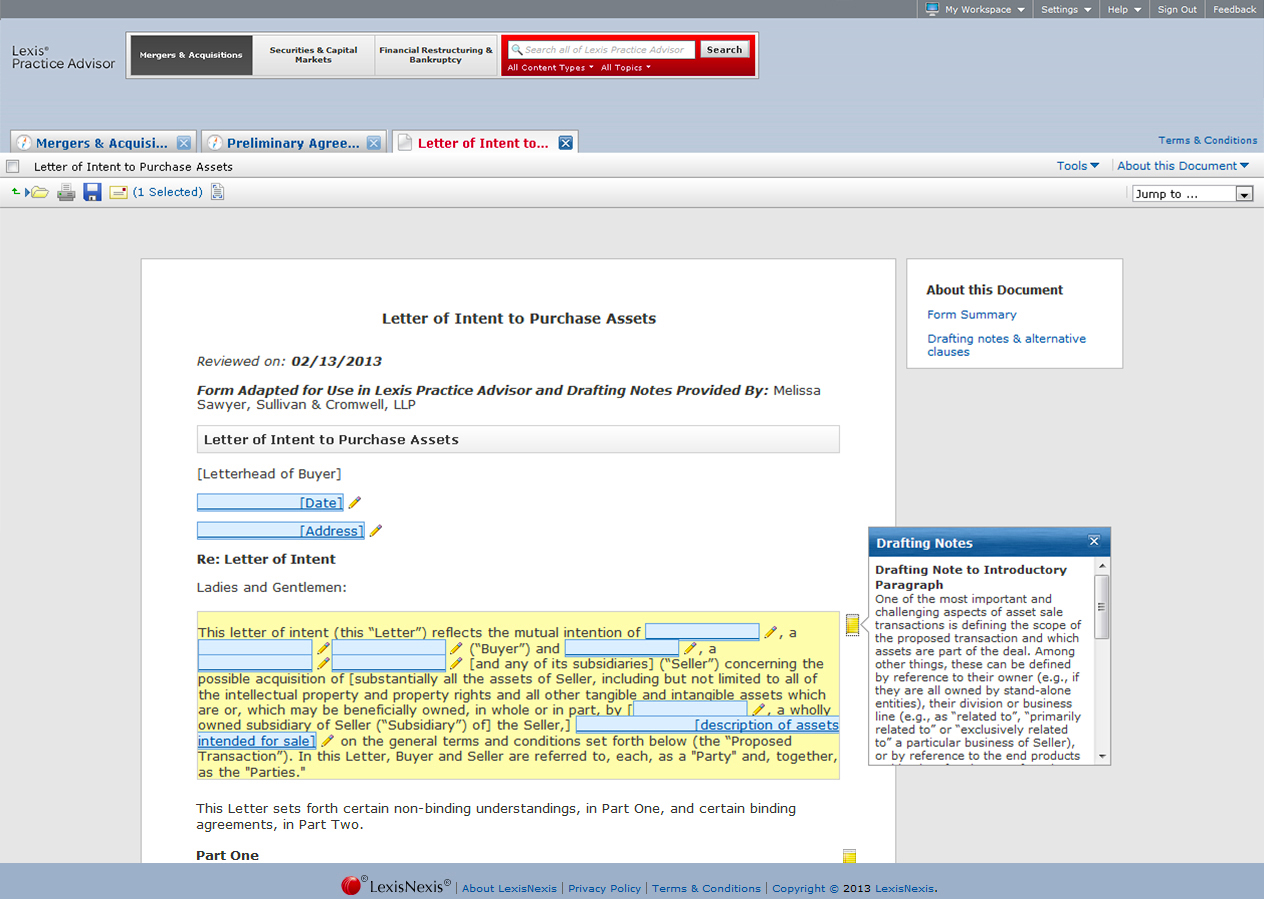Click the blank field after '("Buyer") and'
The width and height of the screenshot is (1264, 899).
coord(621,648)
